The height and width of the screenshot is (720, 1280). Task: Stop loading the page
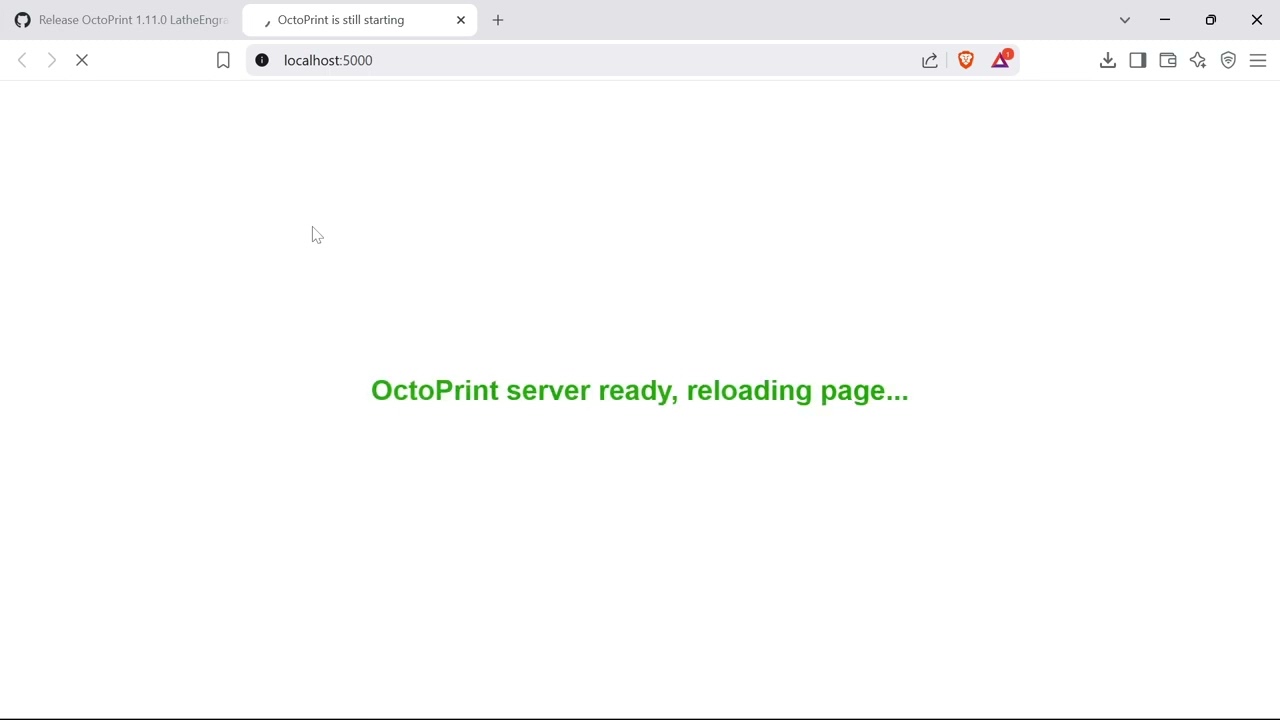coord(82,60)
